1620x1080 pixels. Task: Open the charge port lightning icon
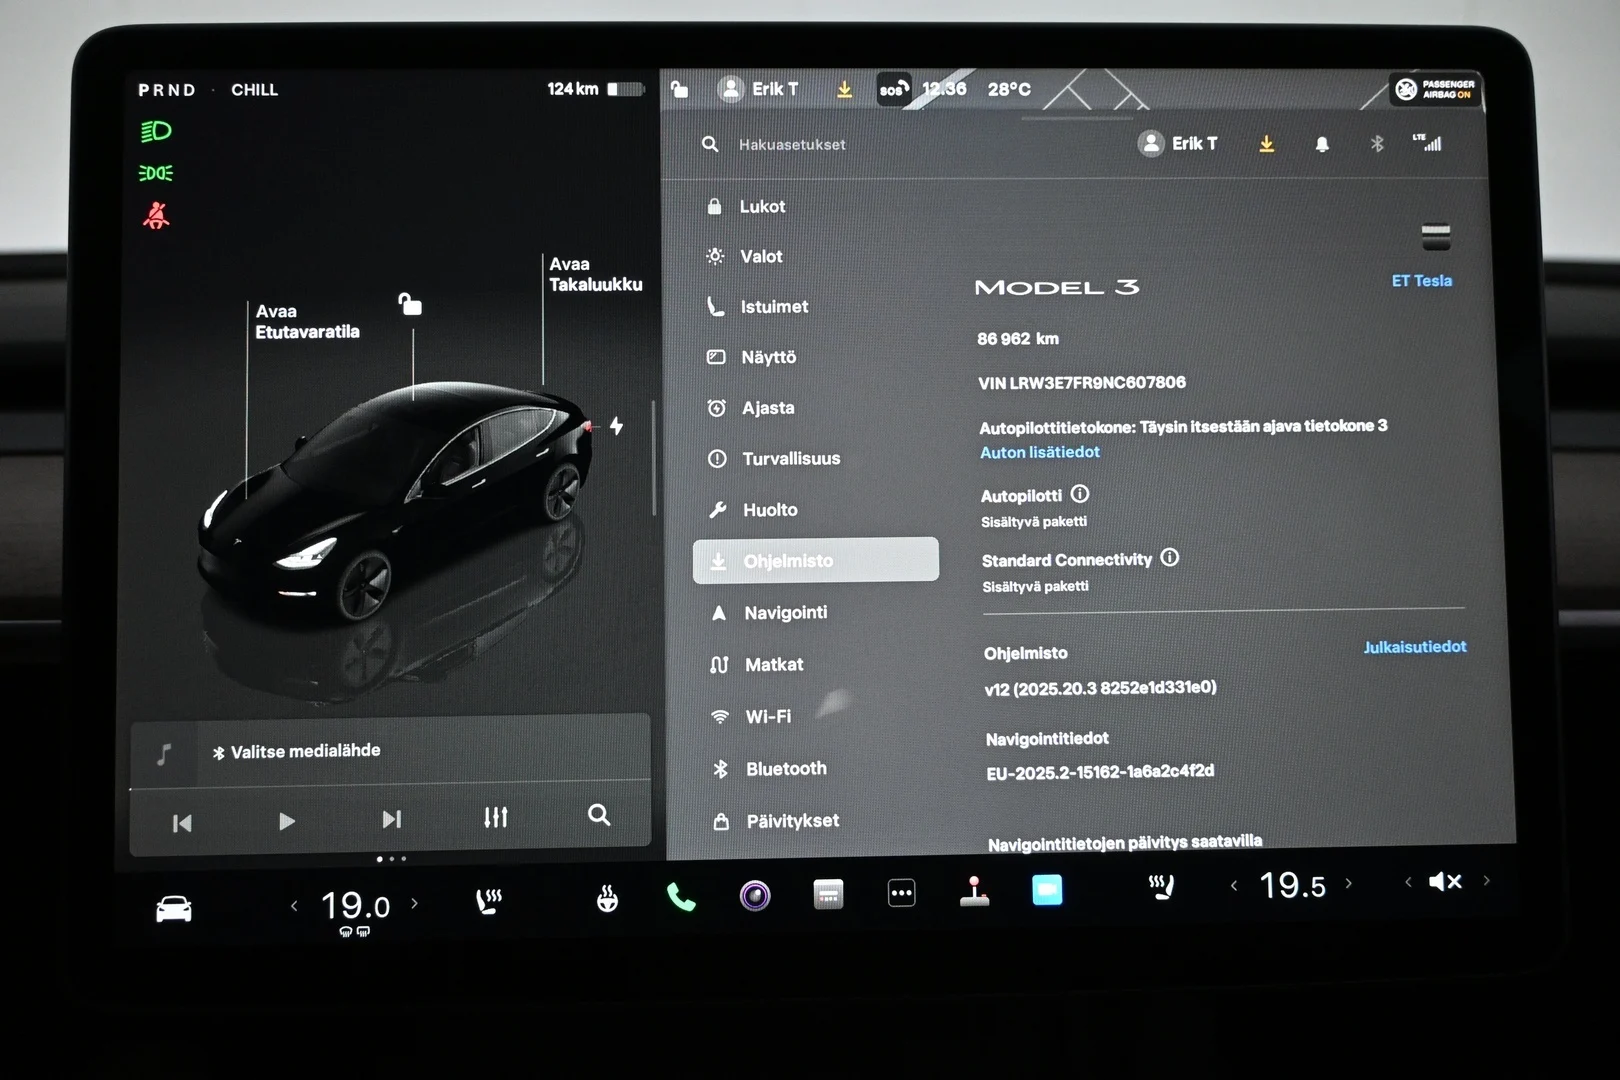coord(617,425)
